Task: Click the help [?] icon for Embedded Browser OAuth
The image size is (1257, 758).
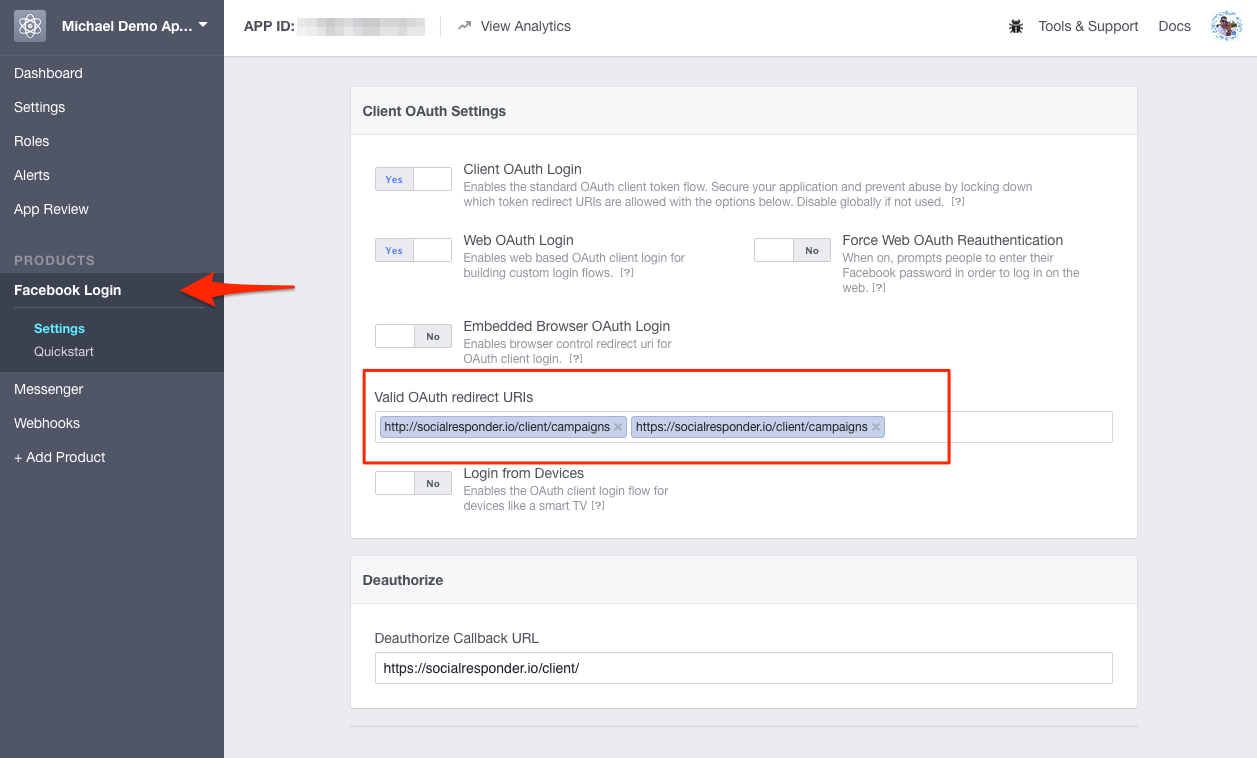Action: point(576,359)
